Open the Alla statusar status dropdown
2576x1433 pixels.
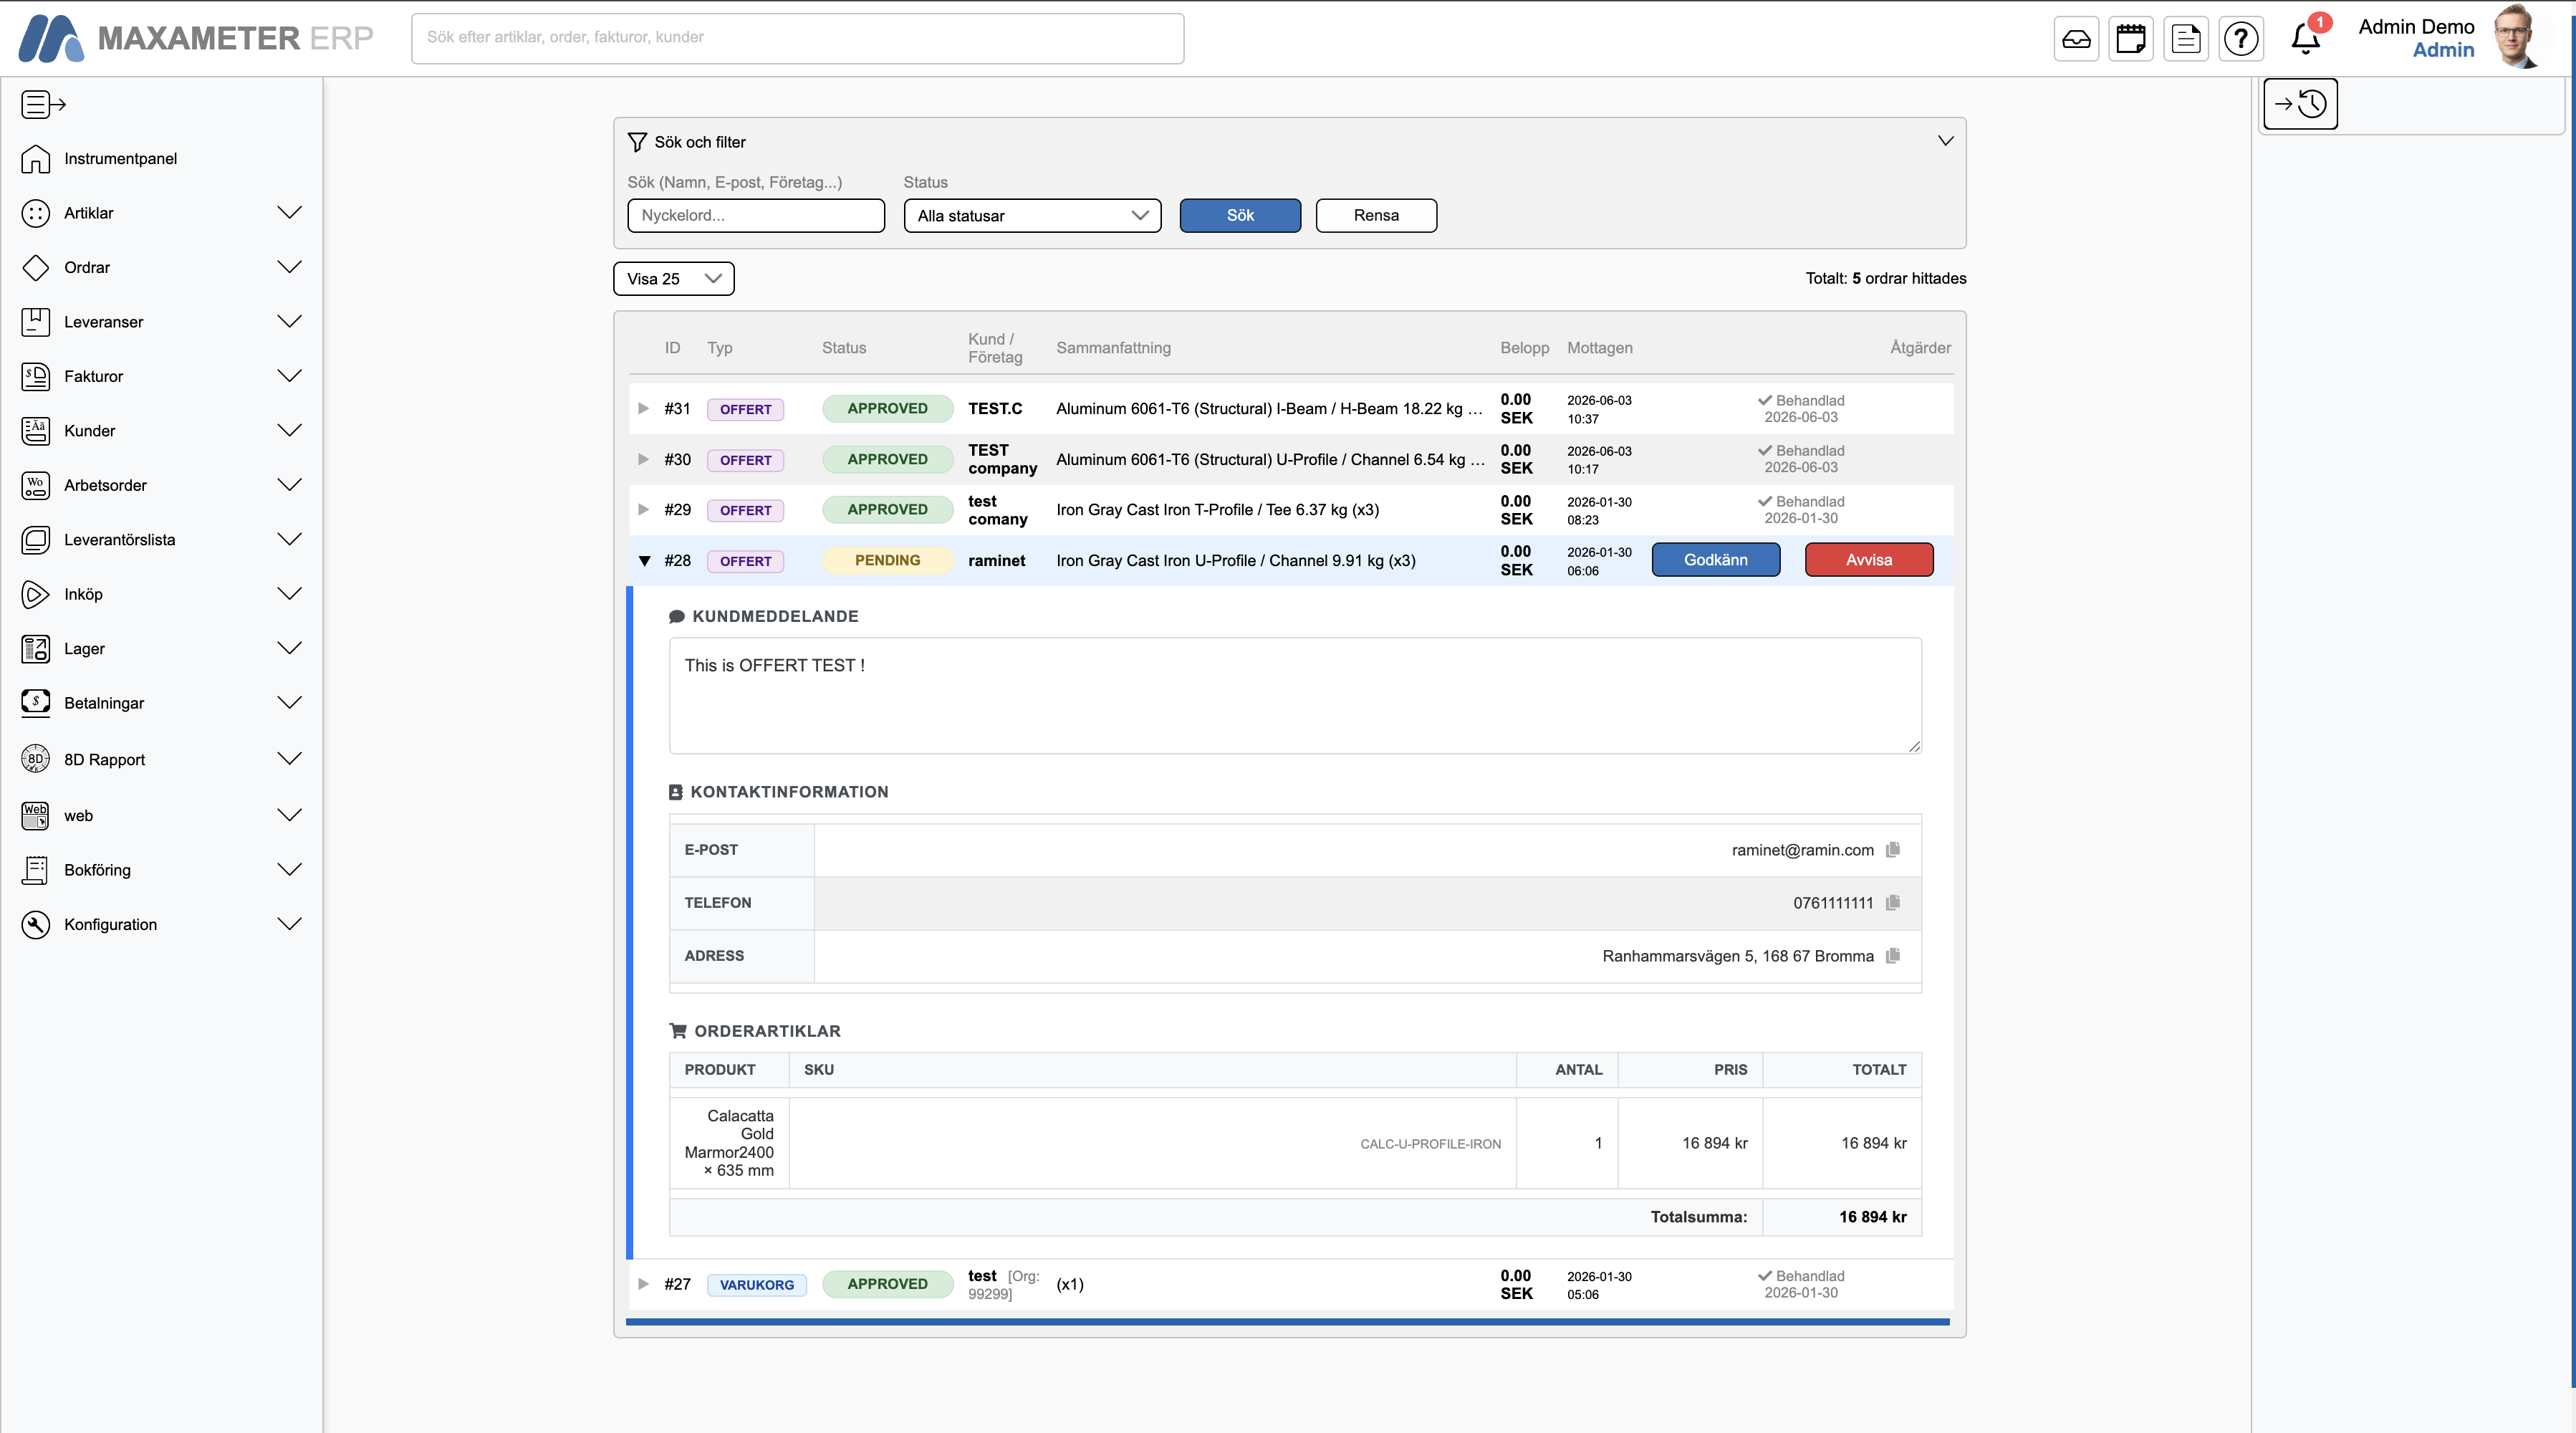[x=1032, y=216]
